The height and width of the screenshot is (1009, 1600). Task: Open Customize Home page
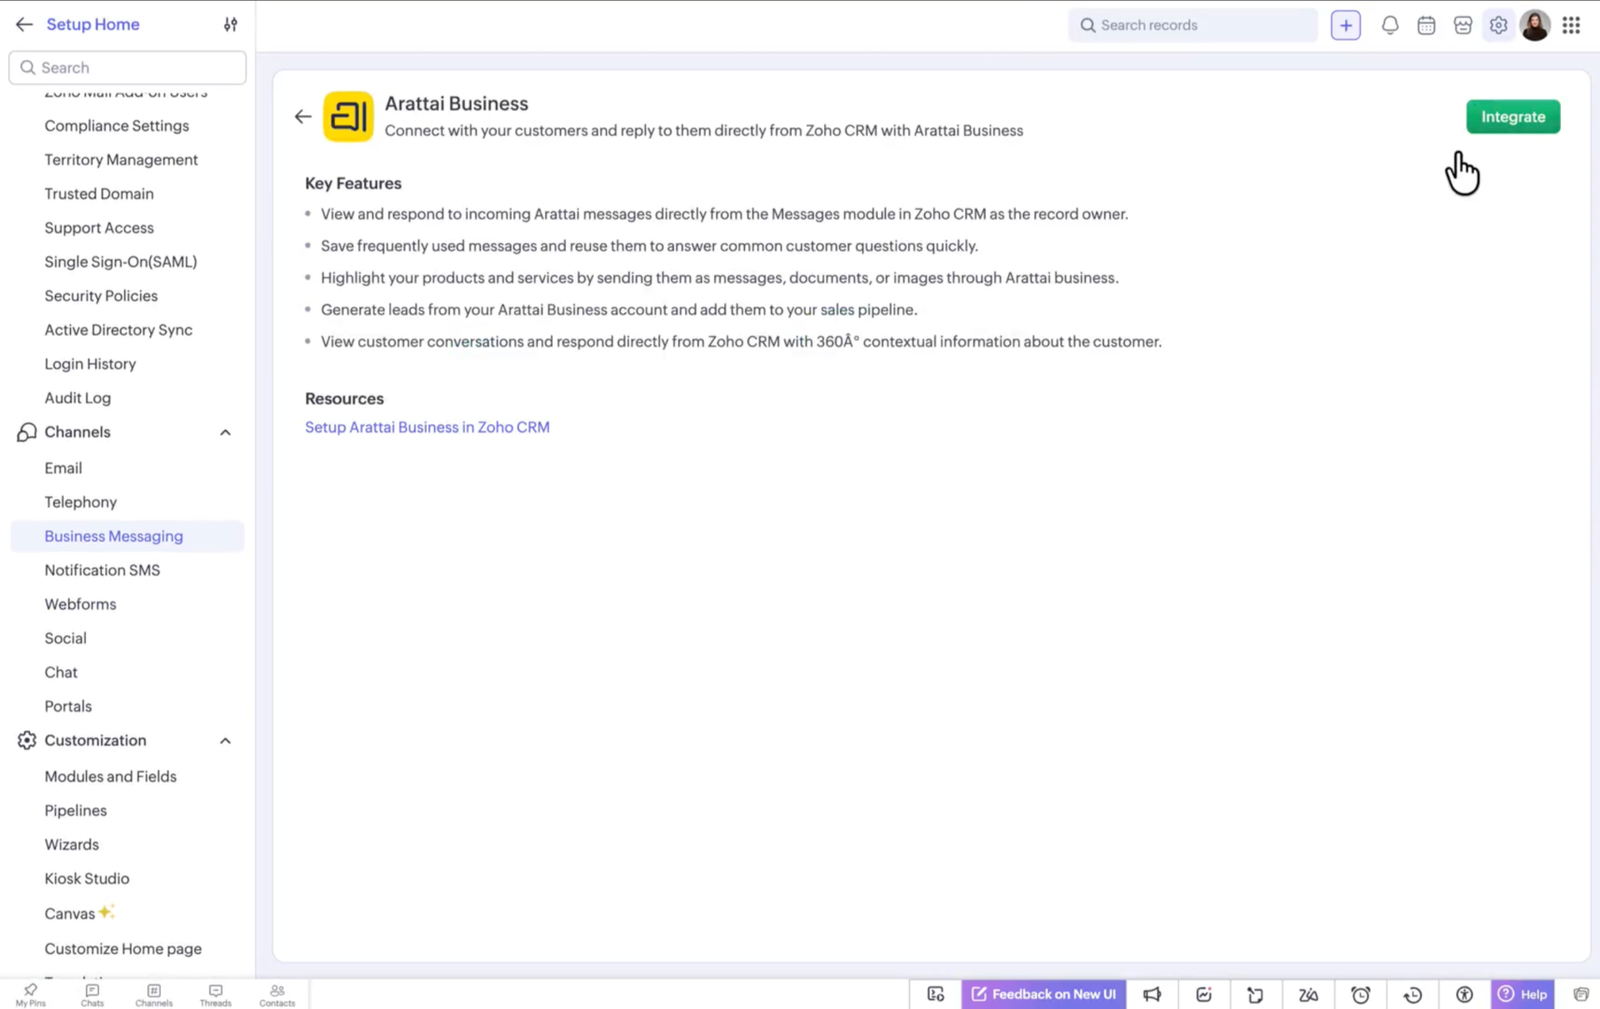pos(123,948)
